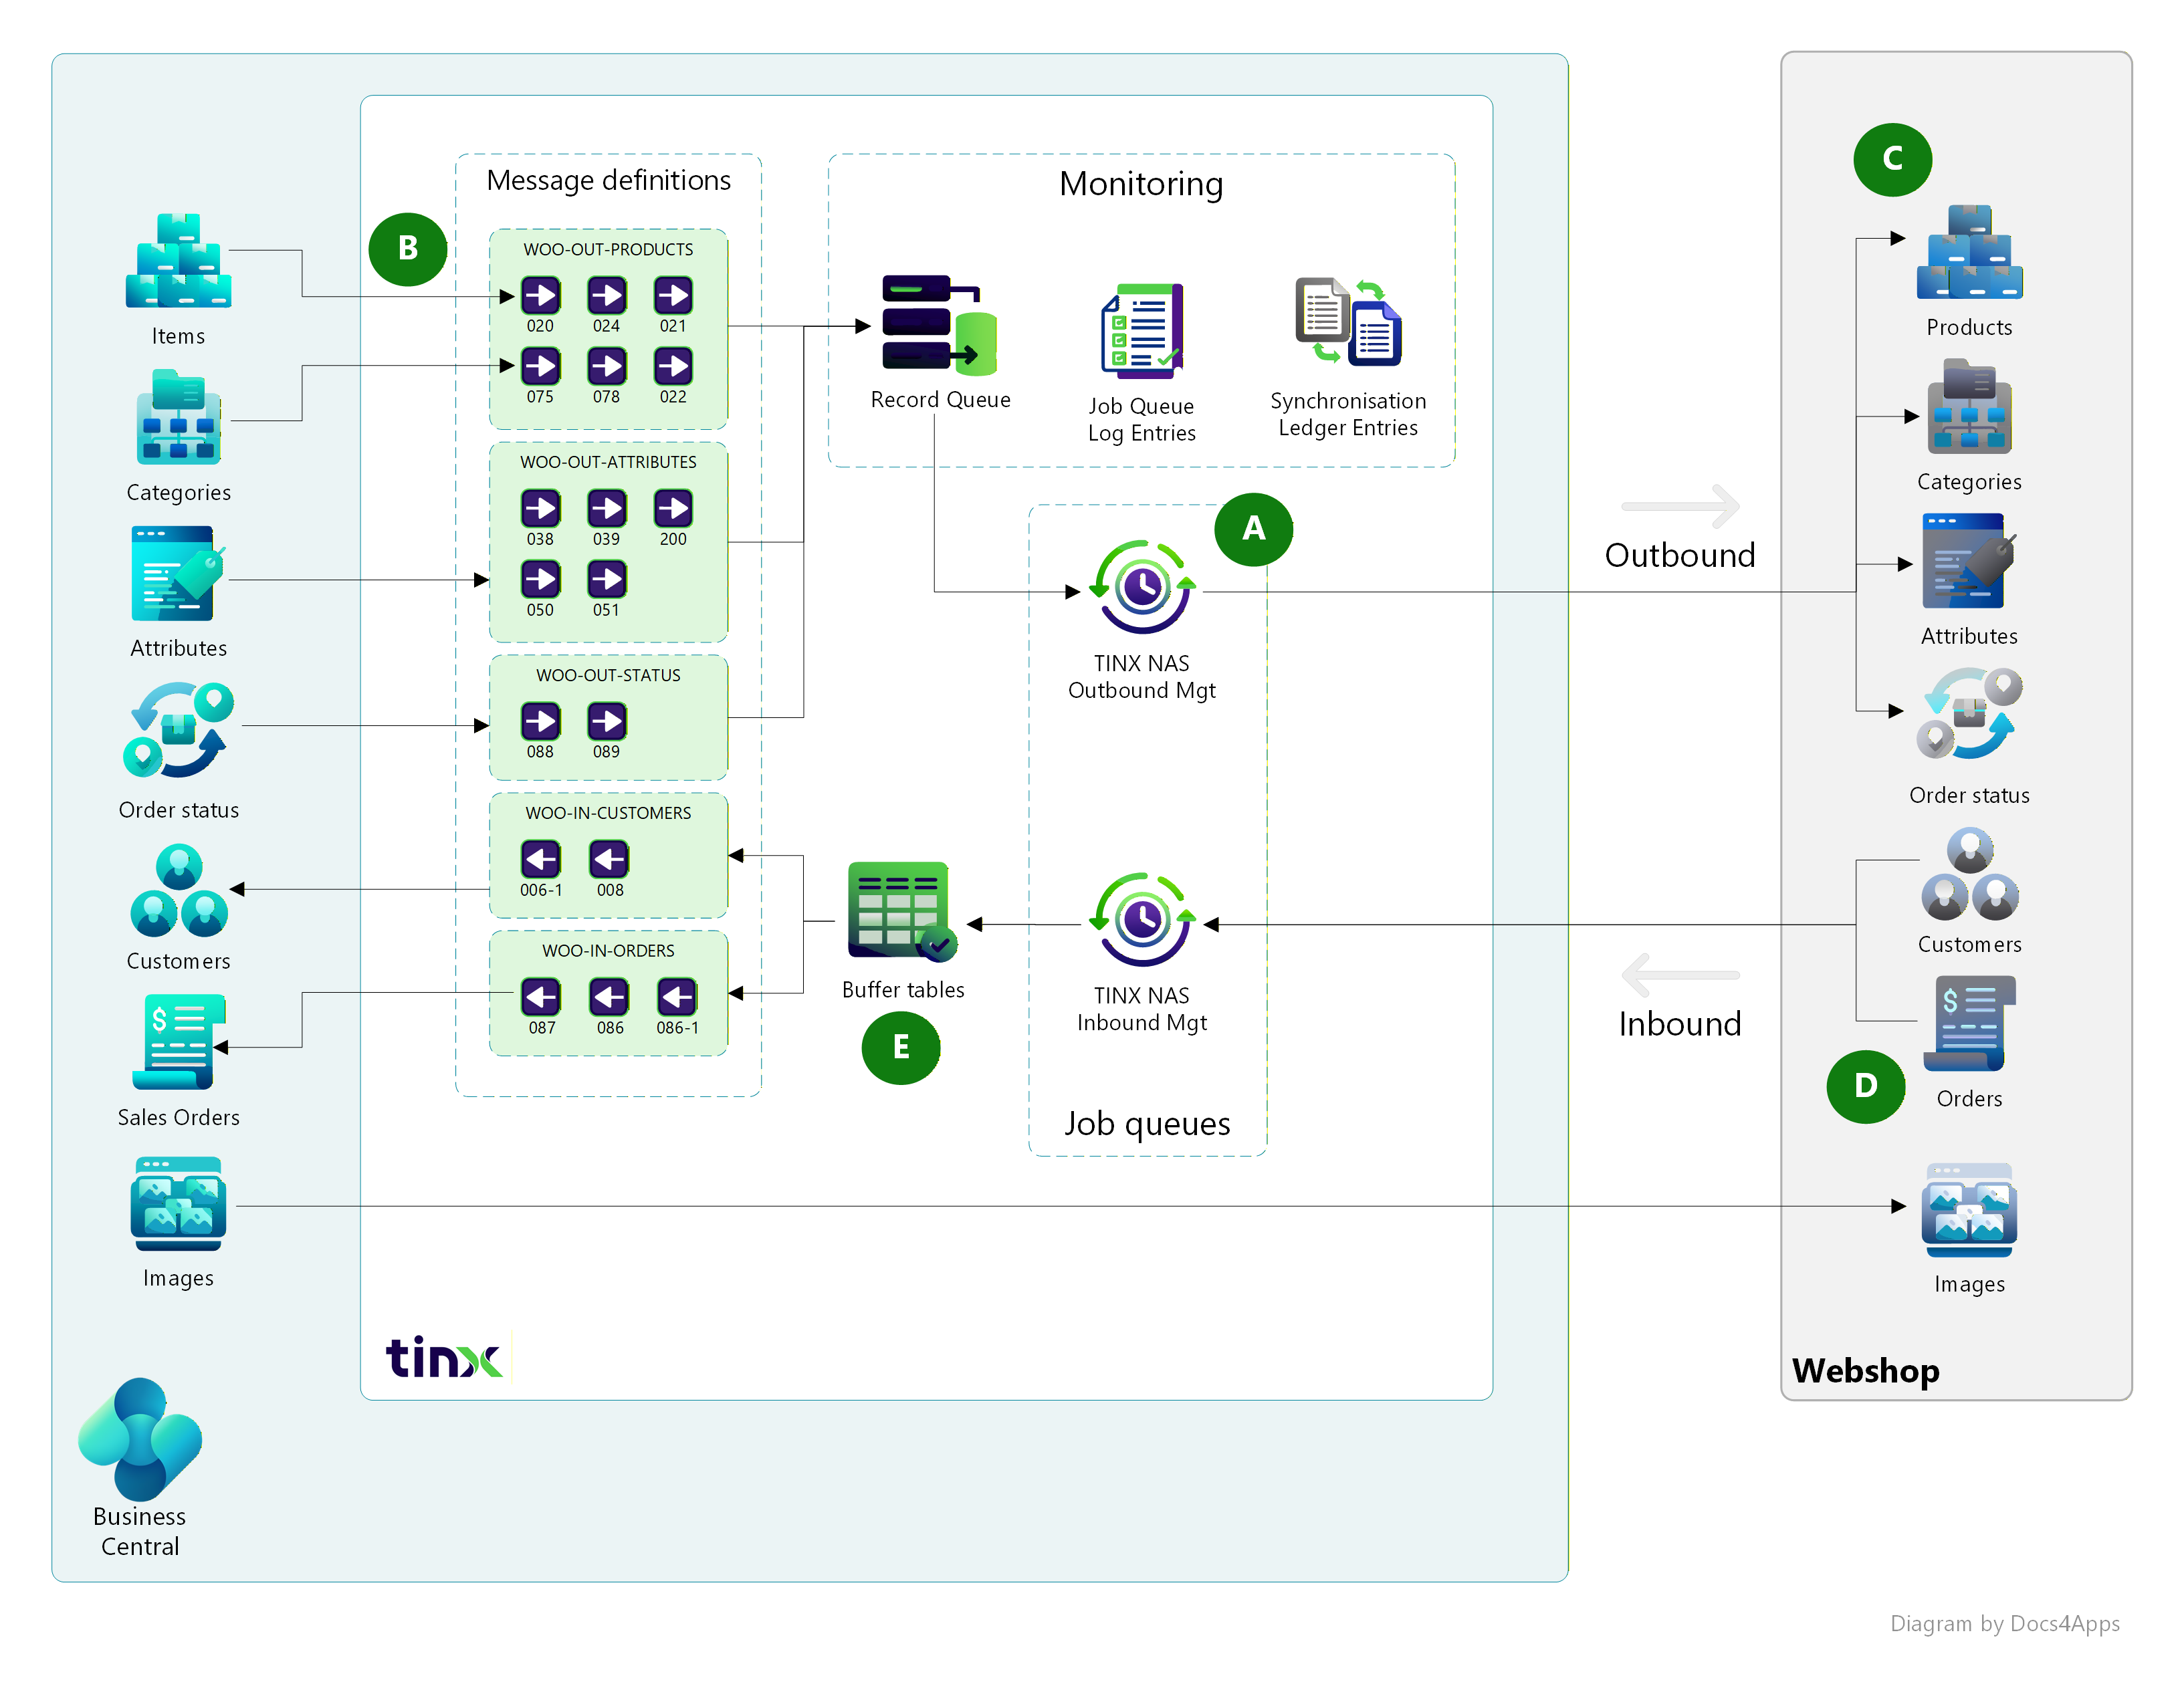This screenshot has height=1688, width=2184.
Task: Select the TINX NAS Outbound Mgt icon
Action: (x=1142, y=587)
